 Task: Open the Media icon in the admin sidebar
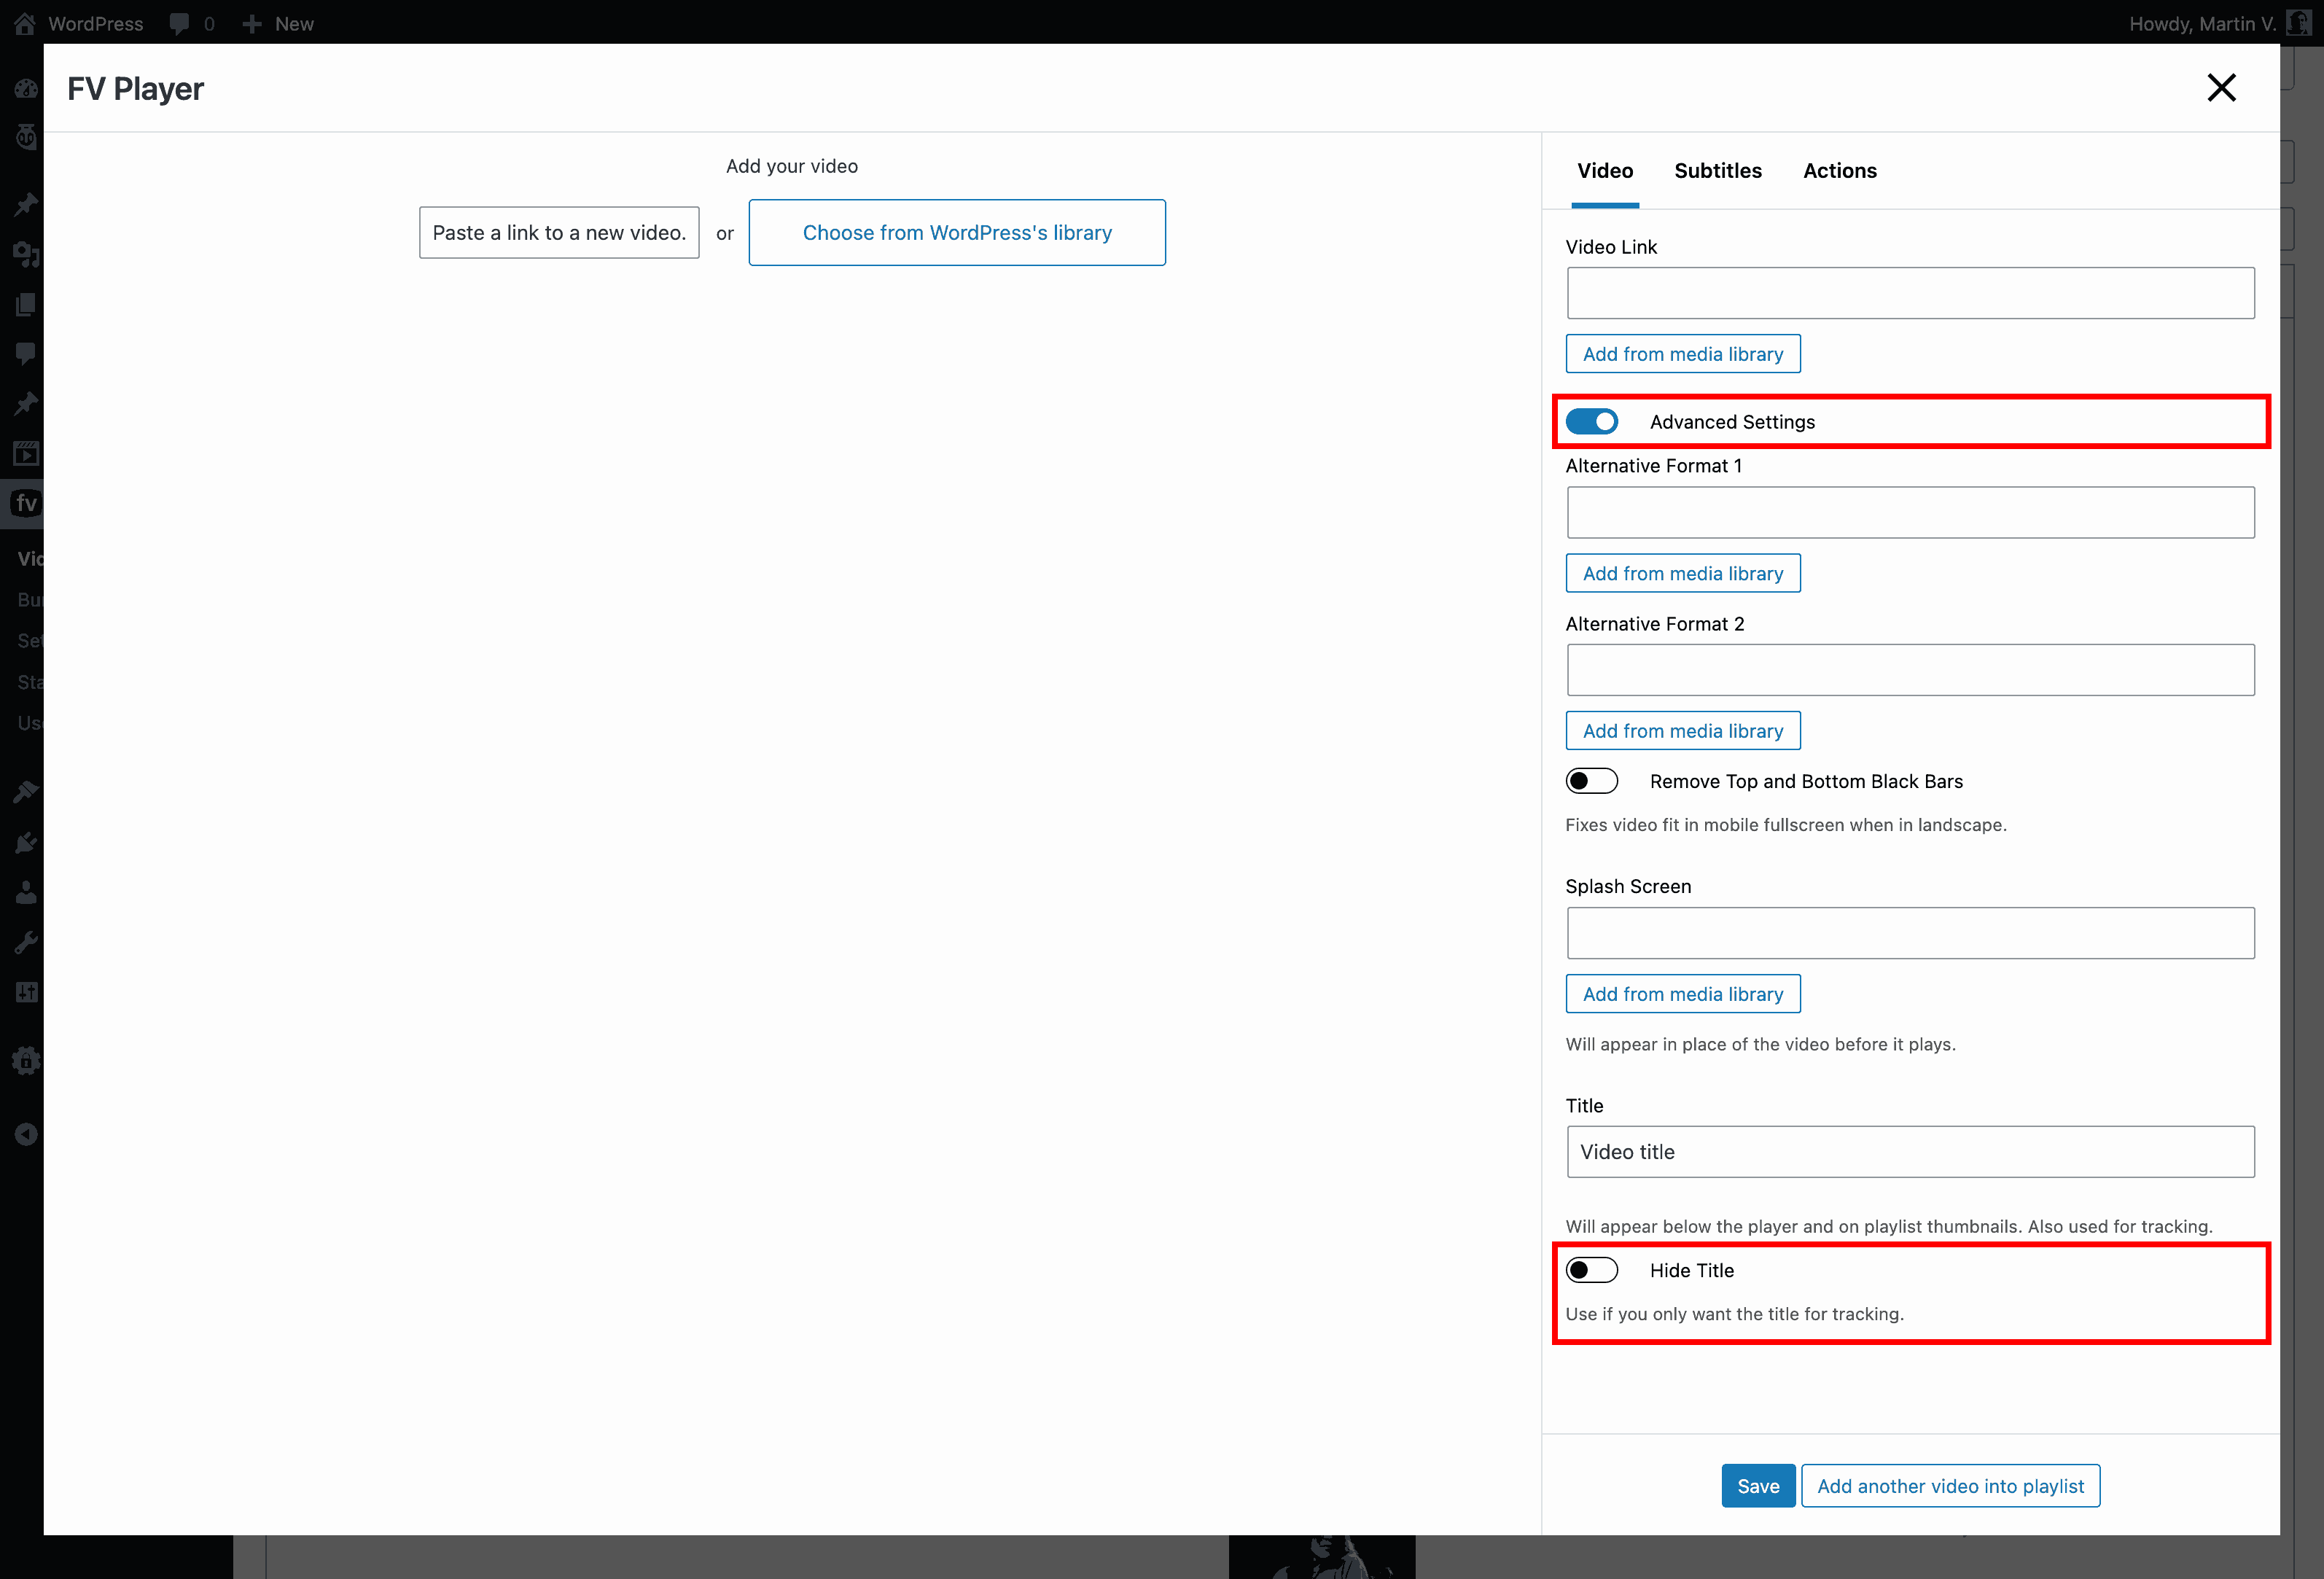[x=27, y=254]
